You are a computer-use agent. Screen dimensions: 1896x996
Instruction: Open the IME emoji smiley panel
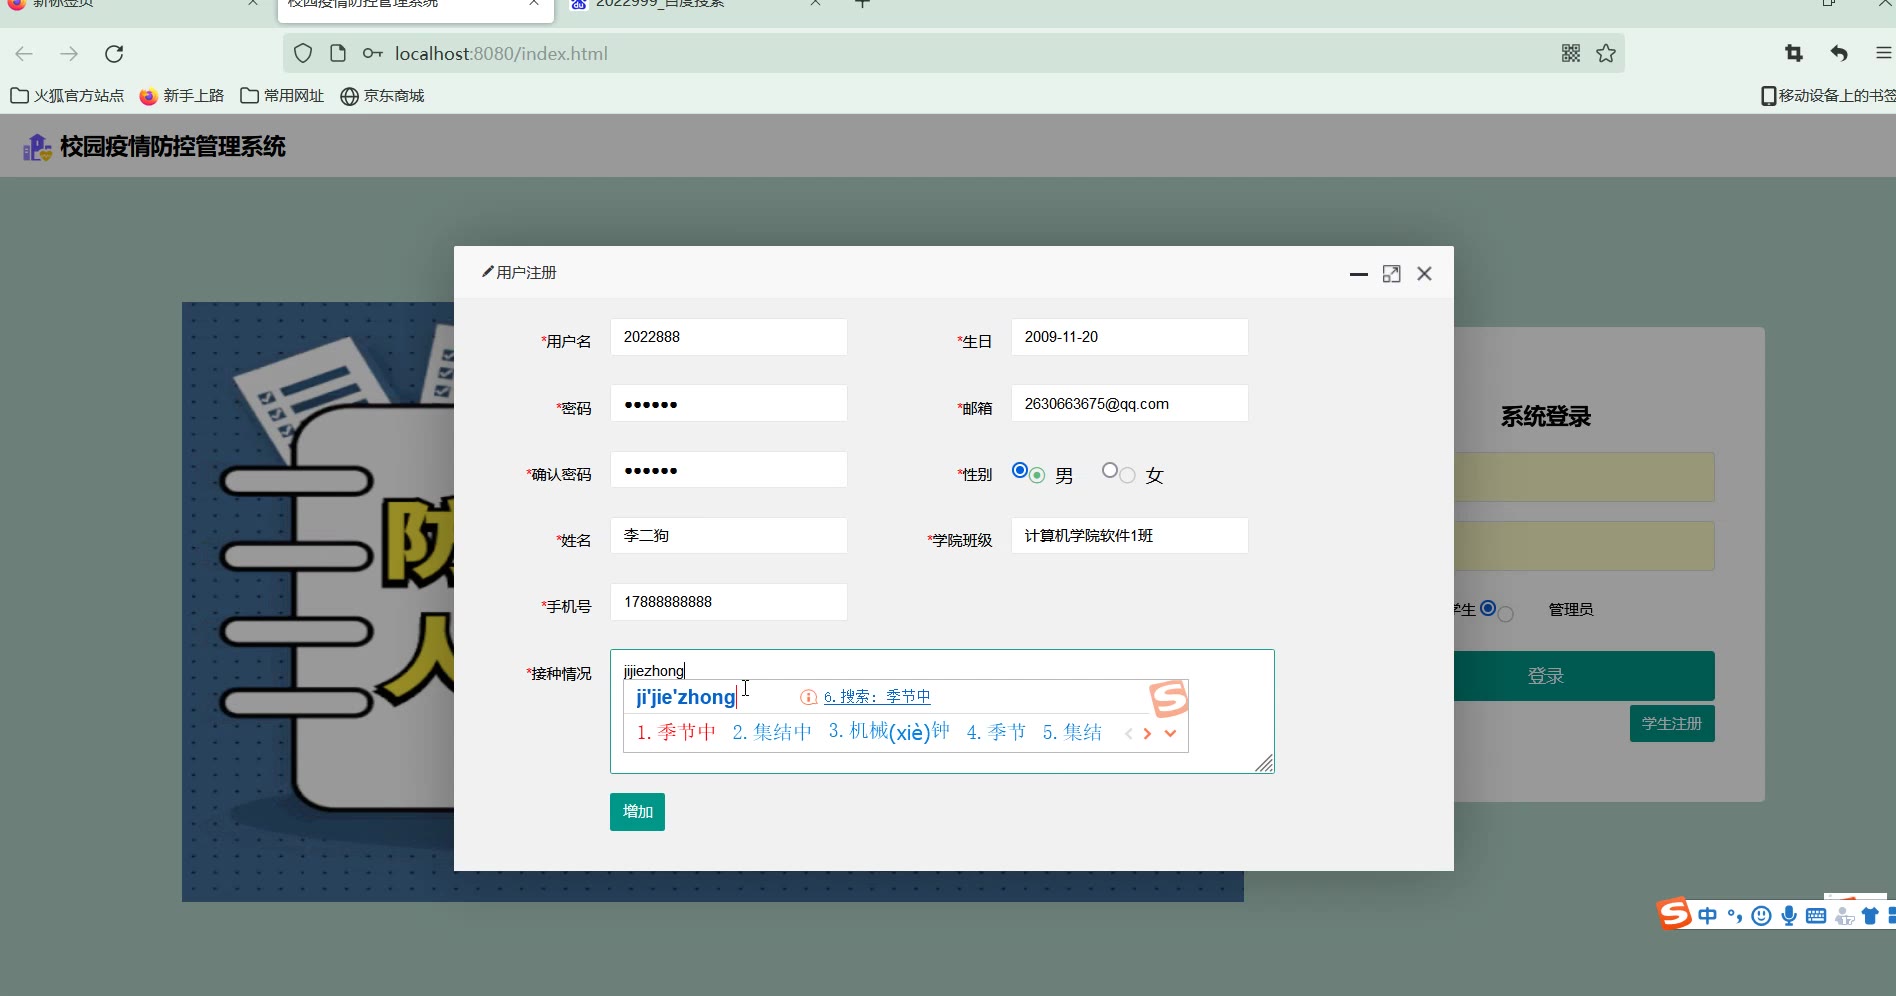point(1762,916)
